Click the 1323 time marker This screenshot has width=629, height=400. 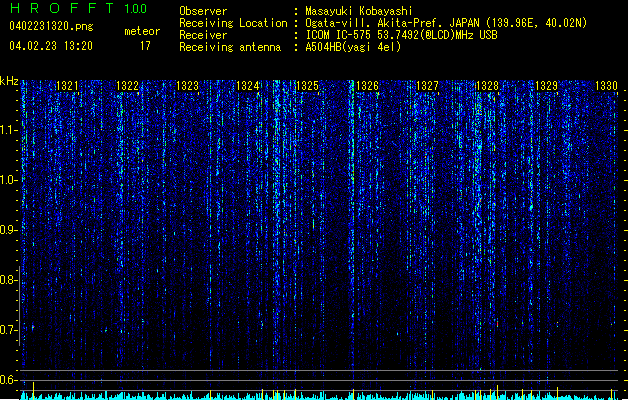click(x=187, y=86)
